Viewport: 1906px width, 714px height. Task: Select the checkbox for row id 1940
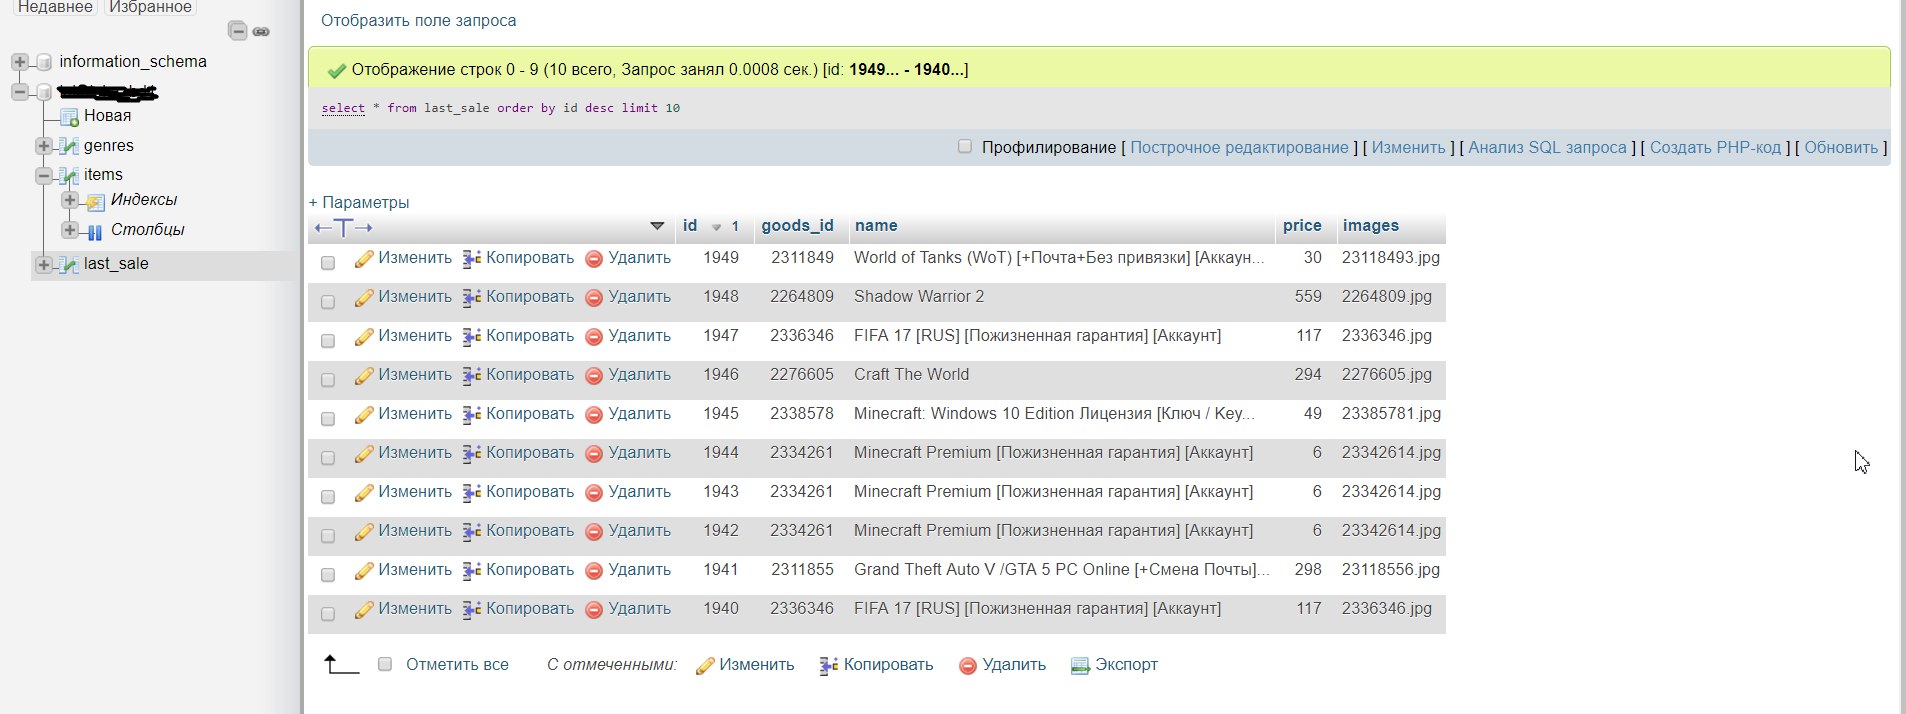coord(328,614)
